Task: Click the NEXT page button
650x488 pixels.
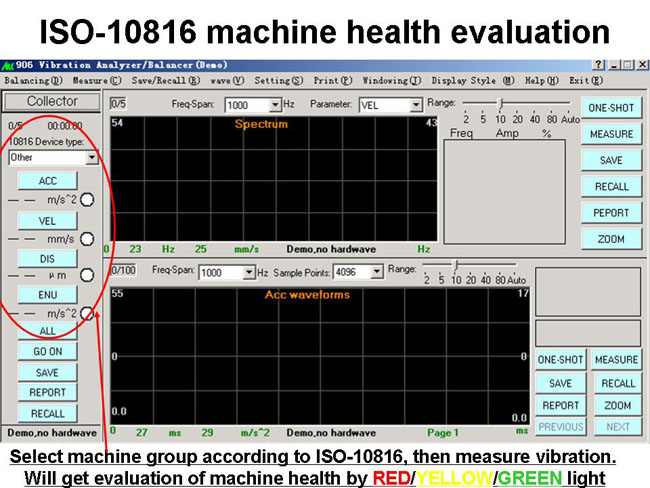Action: coord(618,427)
